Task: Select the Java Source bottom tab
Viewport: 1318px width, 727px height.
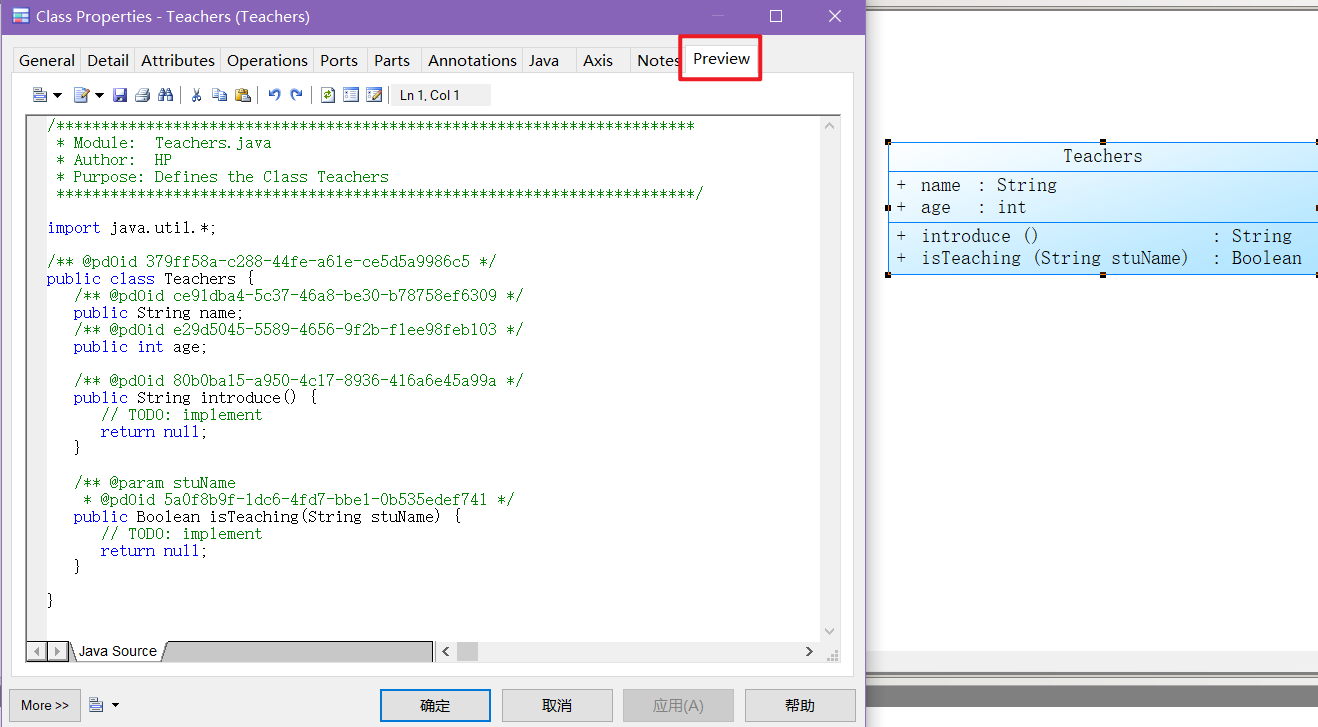Action: (x=118, y=651)
